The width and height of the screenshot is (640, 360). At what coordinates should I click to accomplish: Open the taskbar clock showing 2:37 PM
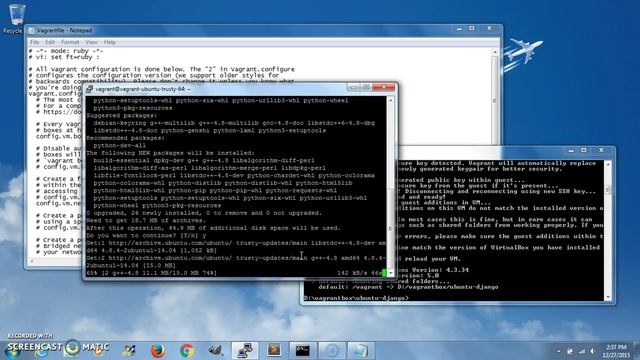coord(617,351)
